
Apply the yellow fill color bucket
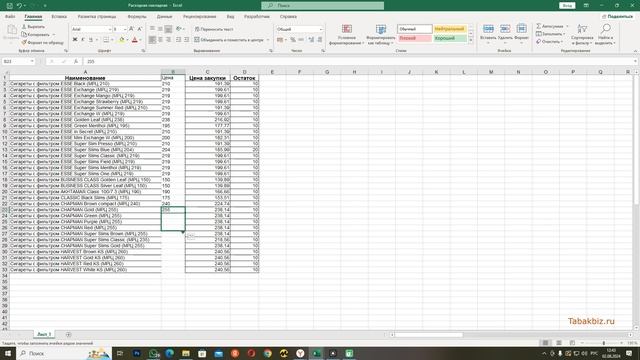click(121, 40)
